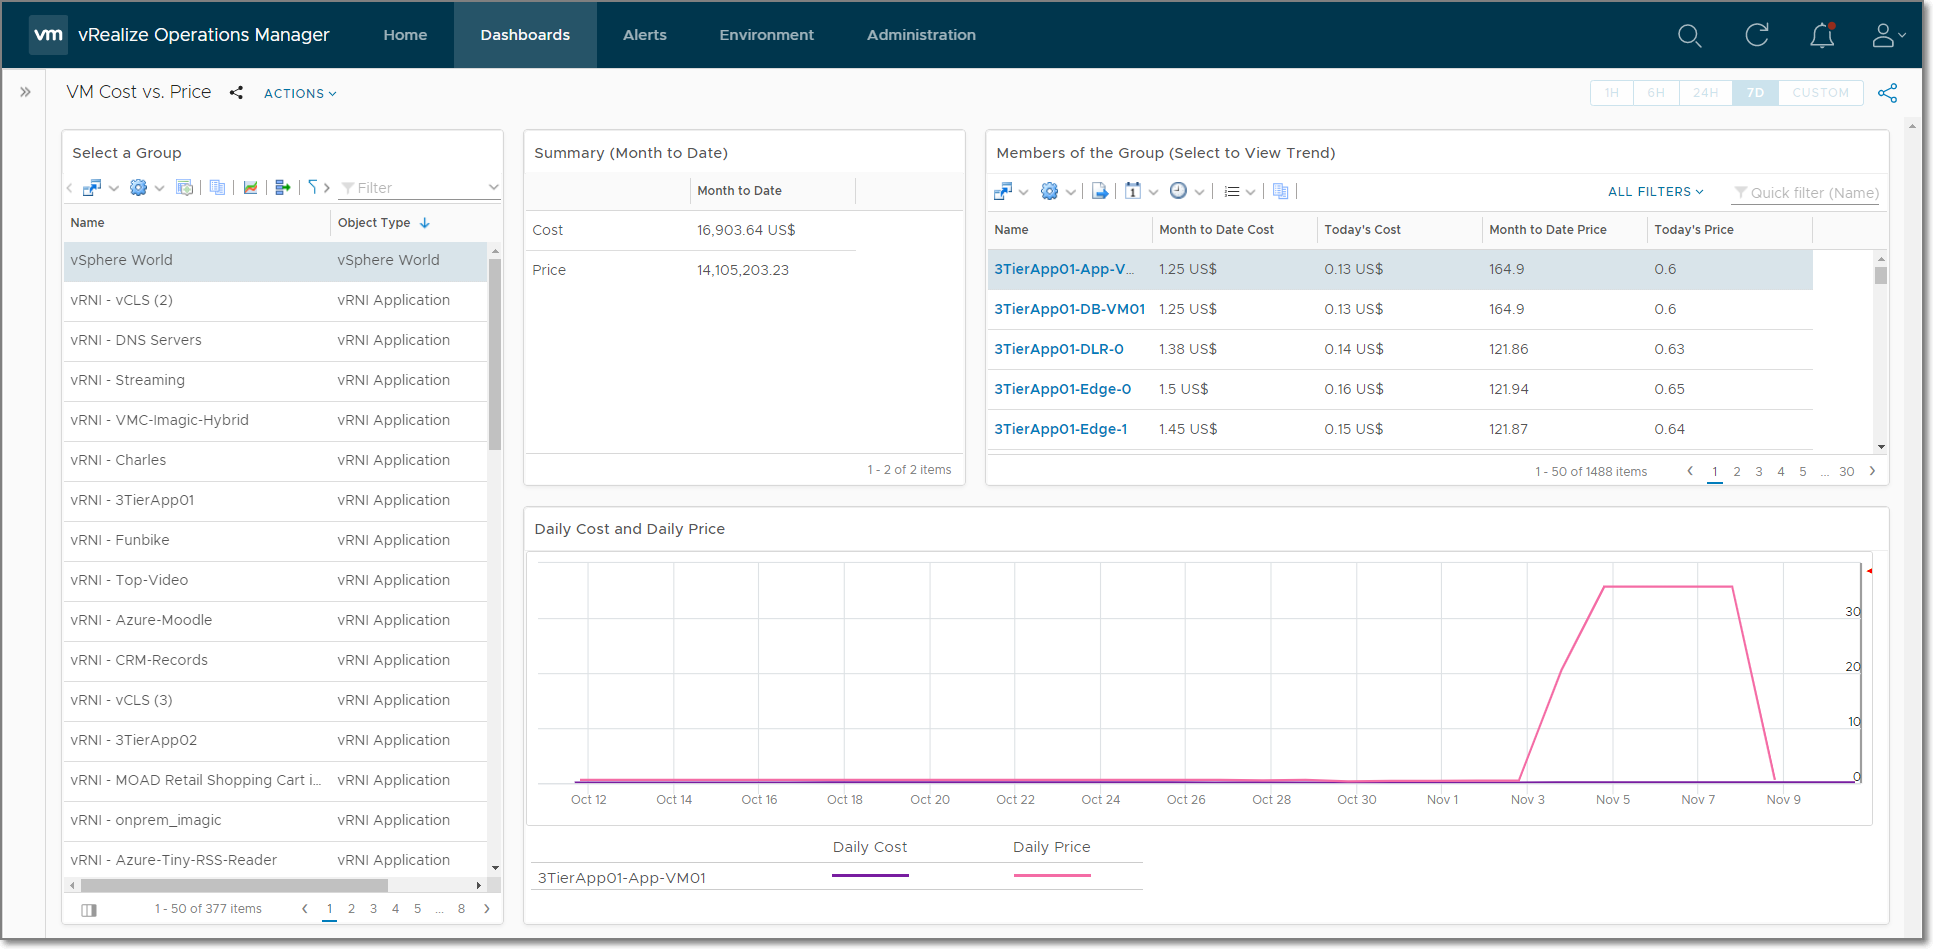Click the group list vertical scrollbar
The width and height of the screenshot is (1933, 949).
[494, 353]
